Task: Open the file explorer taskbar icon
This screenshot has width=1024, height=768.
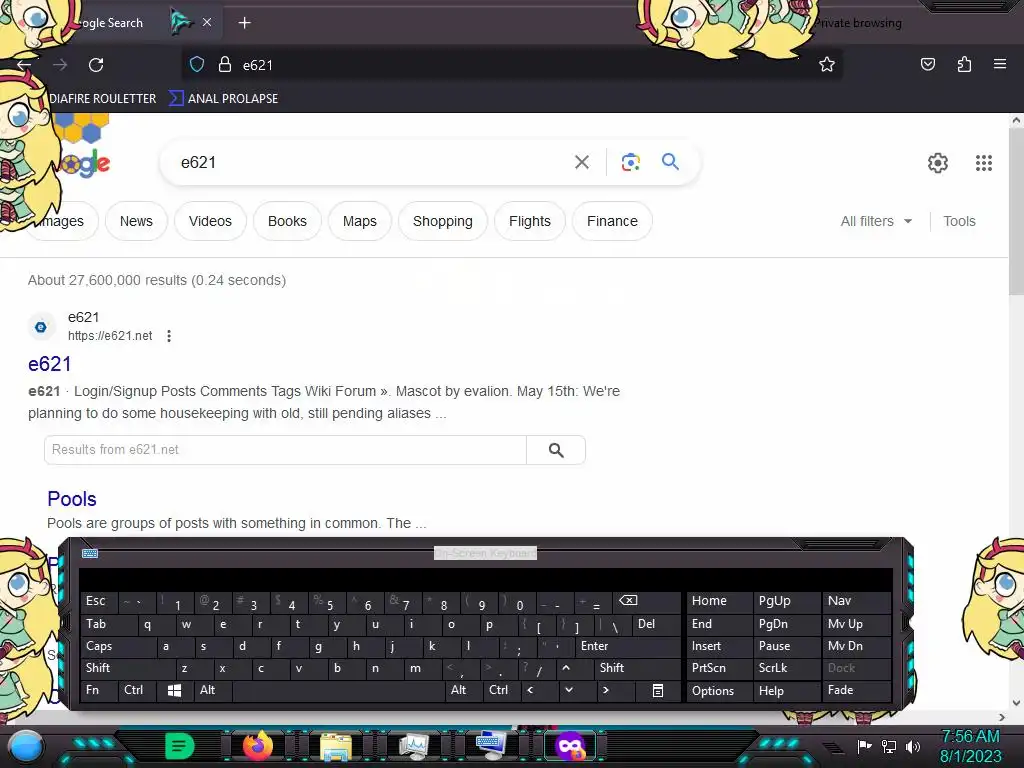Action: pos(336,747)
